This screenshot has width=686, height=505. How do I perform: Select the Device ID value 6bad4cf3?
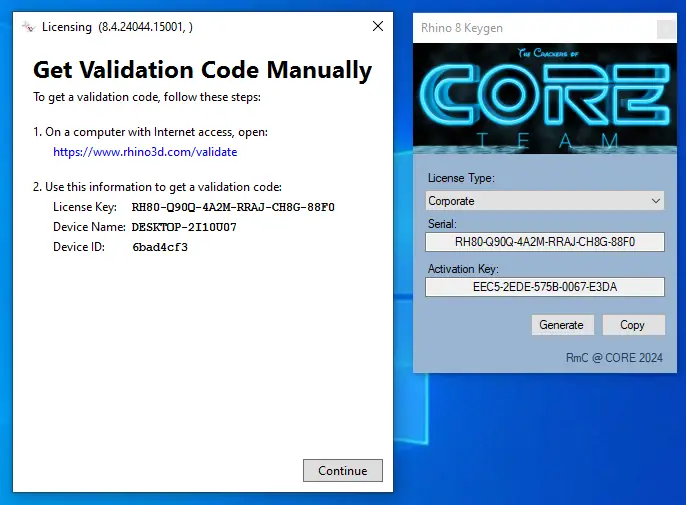160,247
